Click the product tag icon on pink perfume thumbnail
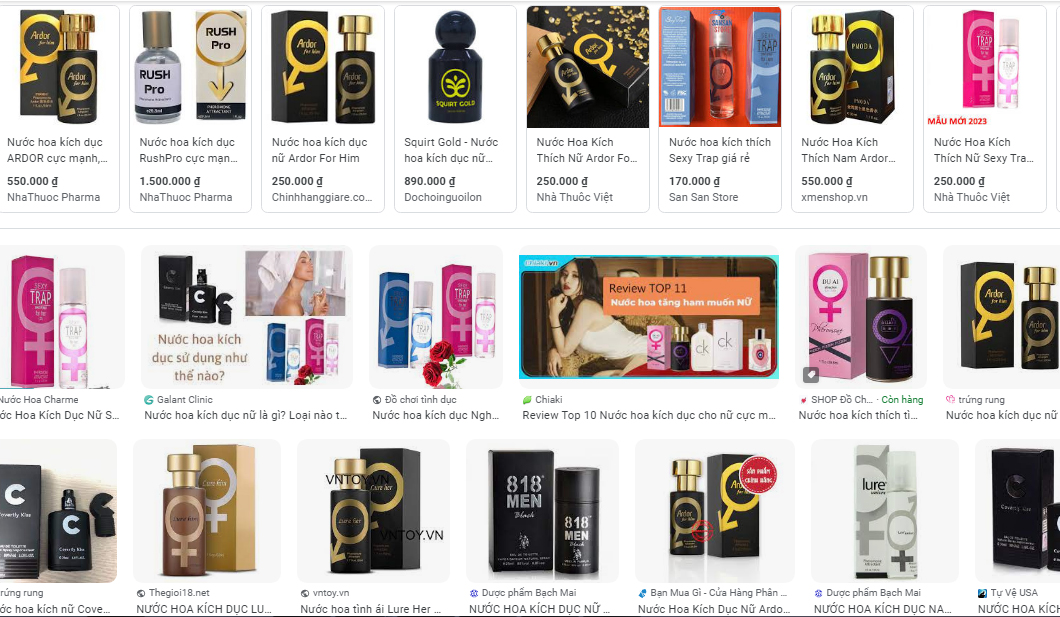Screen dimensions: 1060x617 (811, 374)
